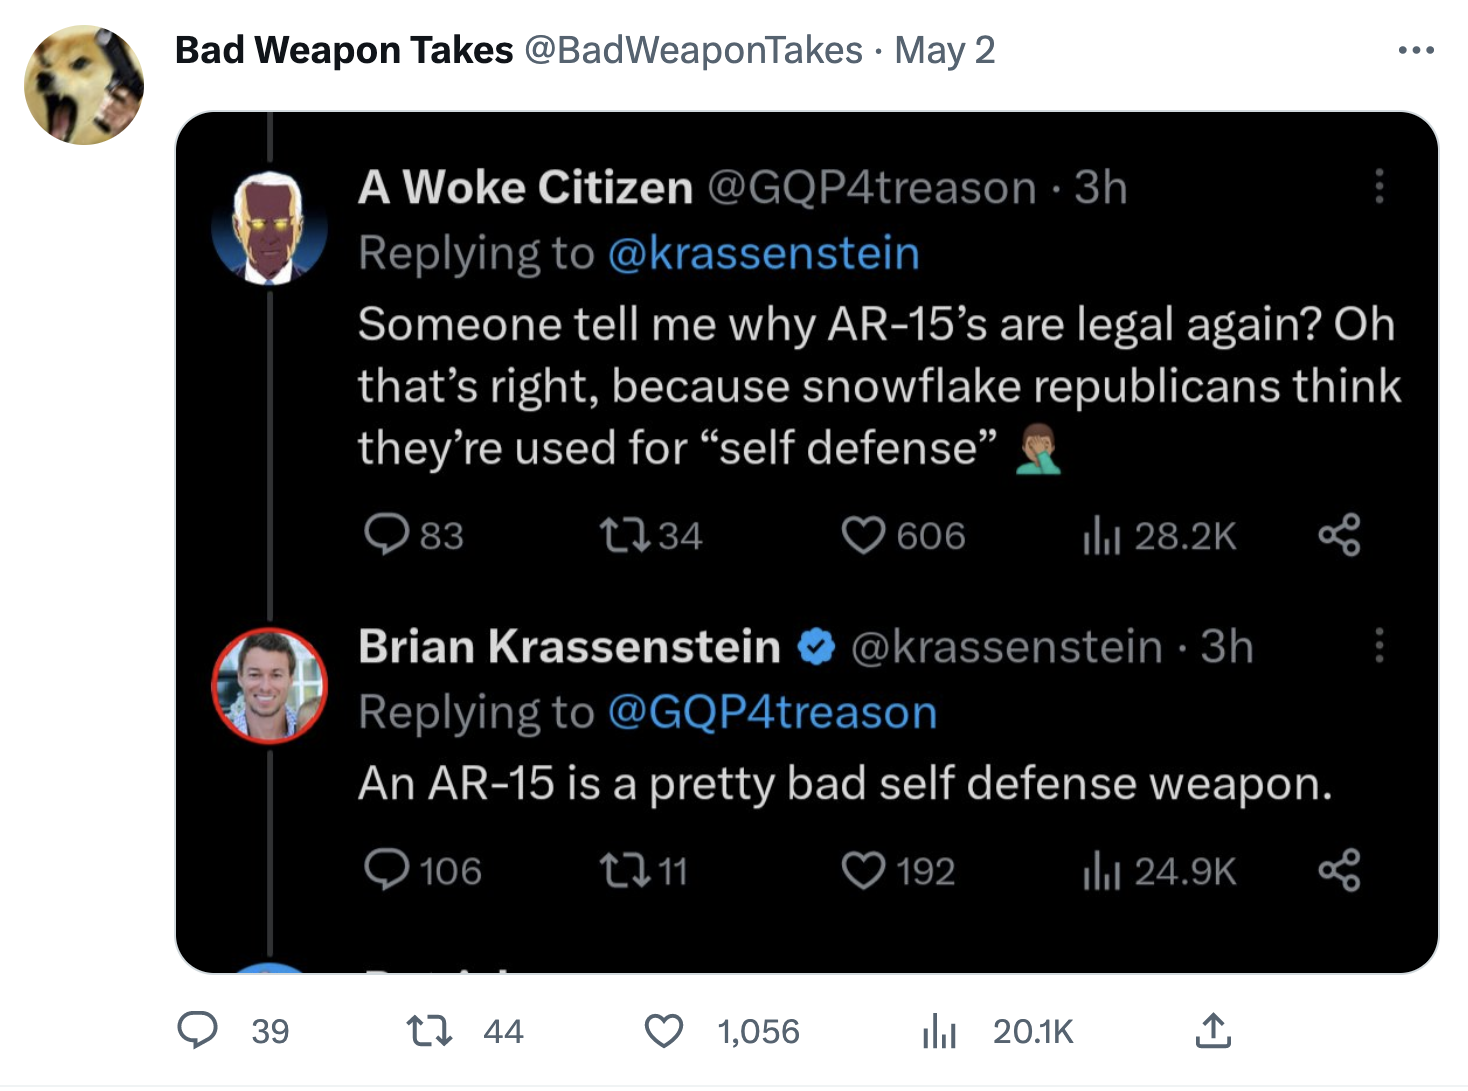Click the A Woke Citizen avatar
The height and width of the screenshot is (1091, 1468).
click(269, 227)
